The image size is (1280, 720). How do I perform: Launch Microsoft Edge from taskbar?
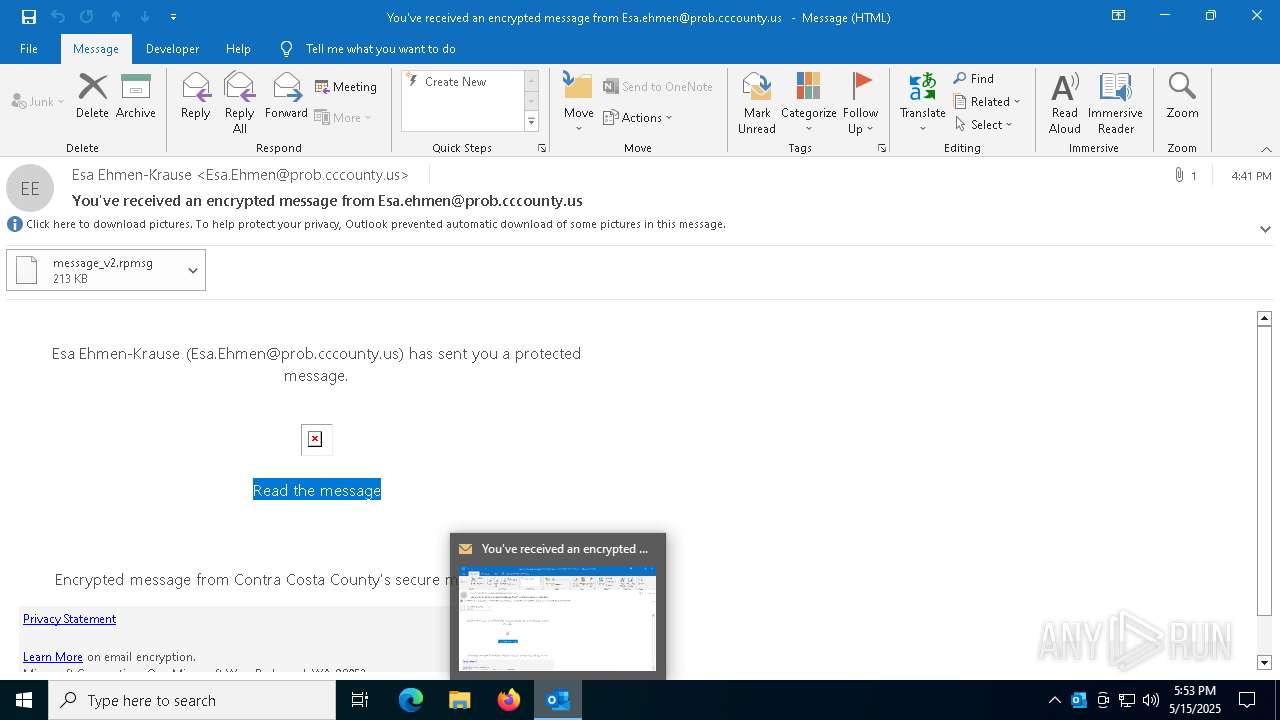[411, 700]
